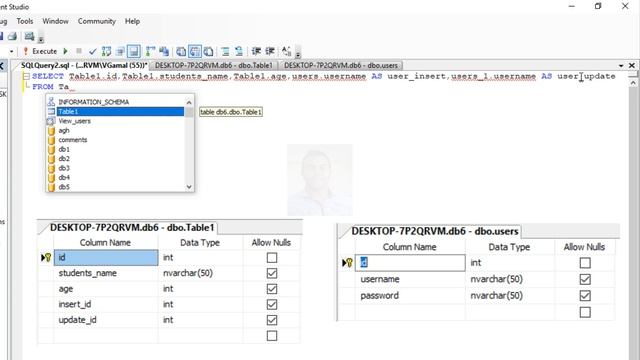Image resolution: width=640 pixels, height=360 pixels.
Task: Click the autocomplete list scrollbar thumb
Action: pyautogui.click(x=189, y=112)
